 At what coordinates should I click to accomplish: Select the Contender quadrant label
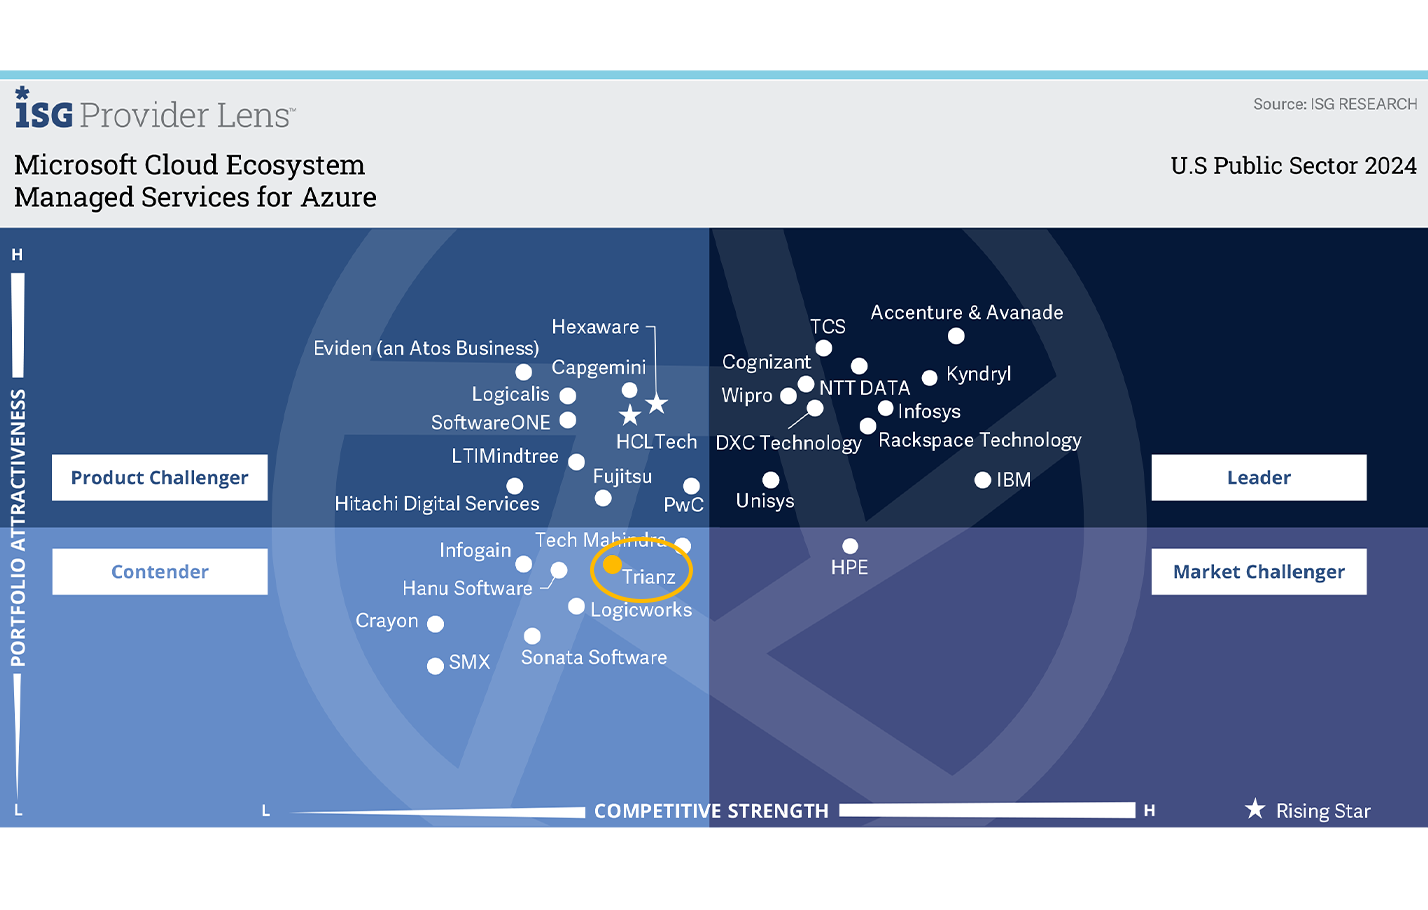coord(159,571)
